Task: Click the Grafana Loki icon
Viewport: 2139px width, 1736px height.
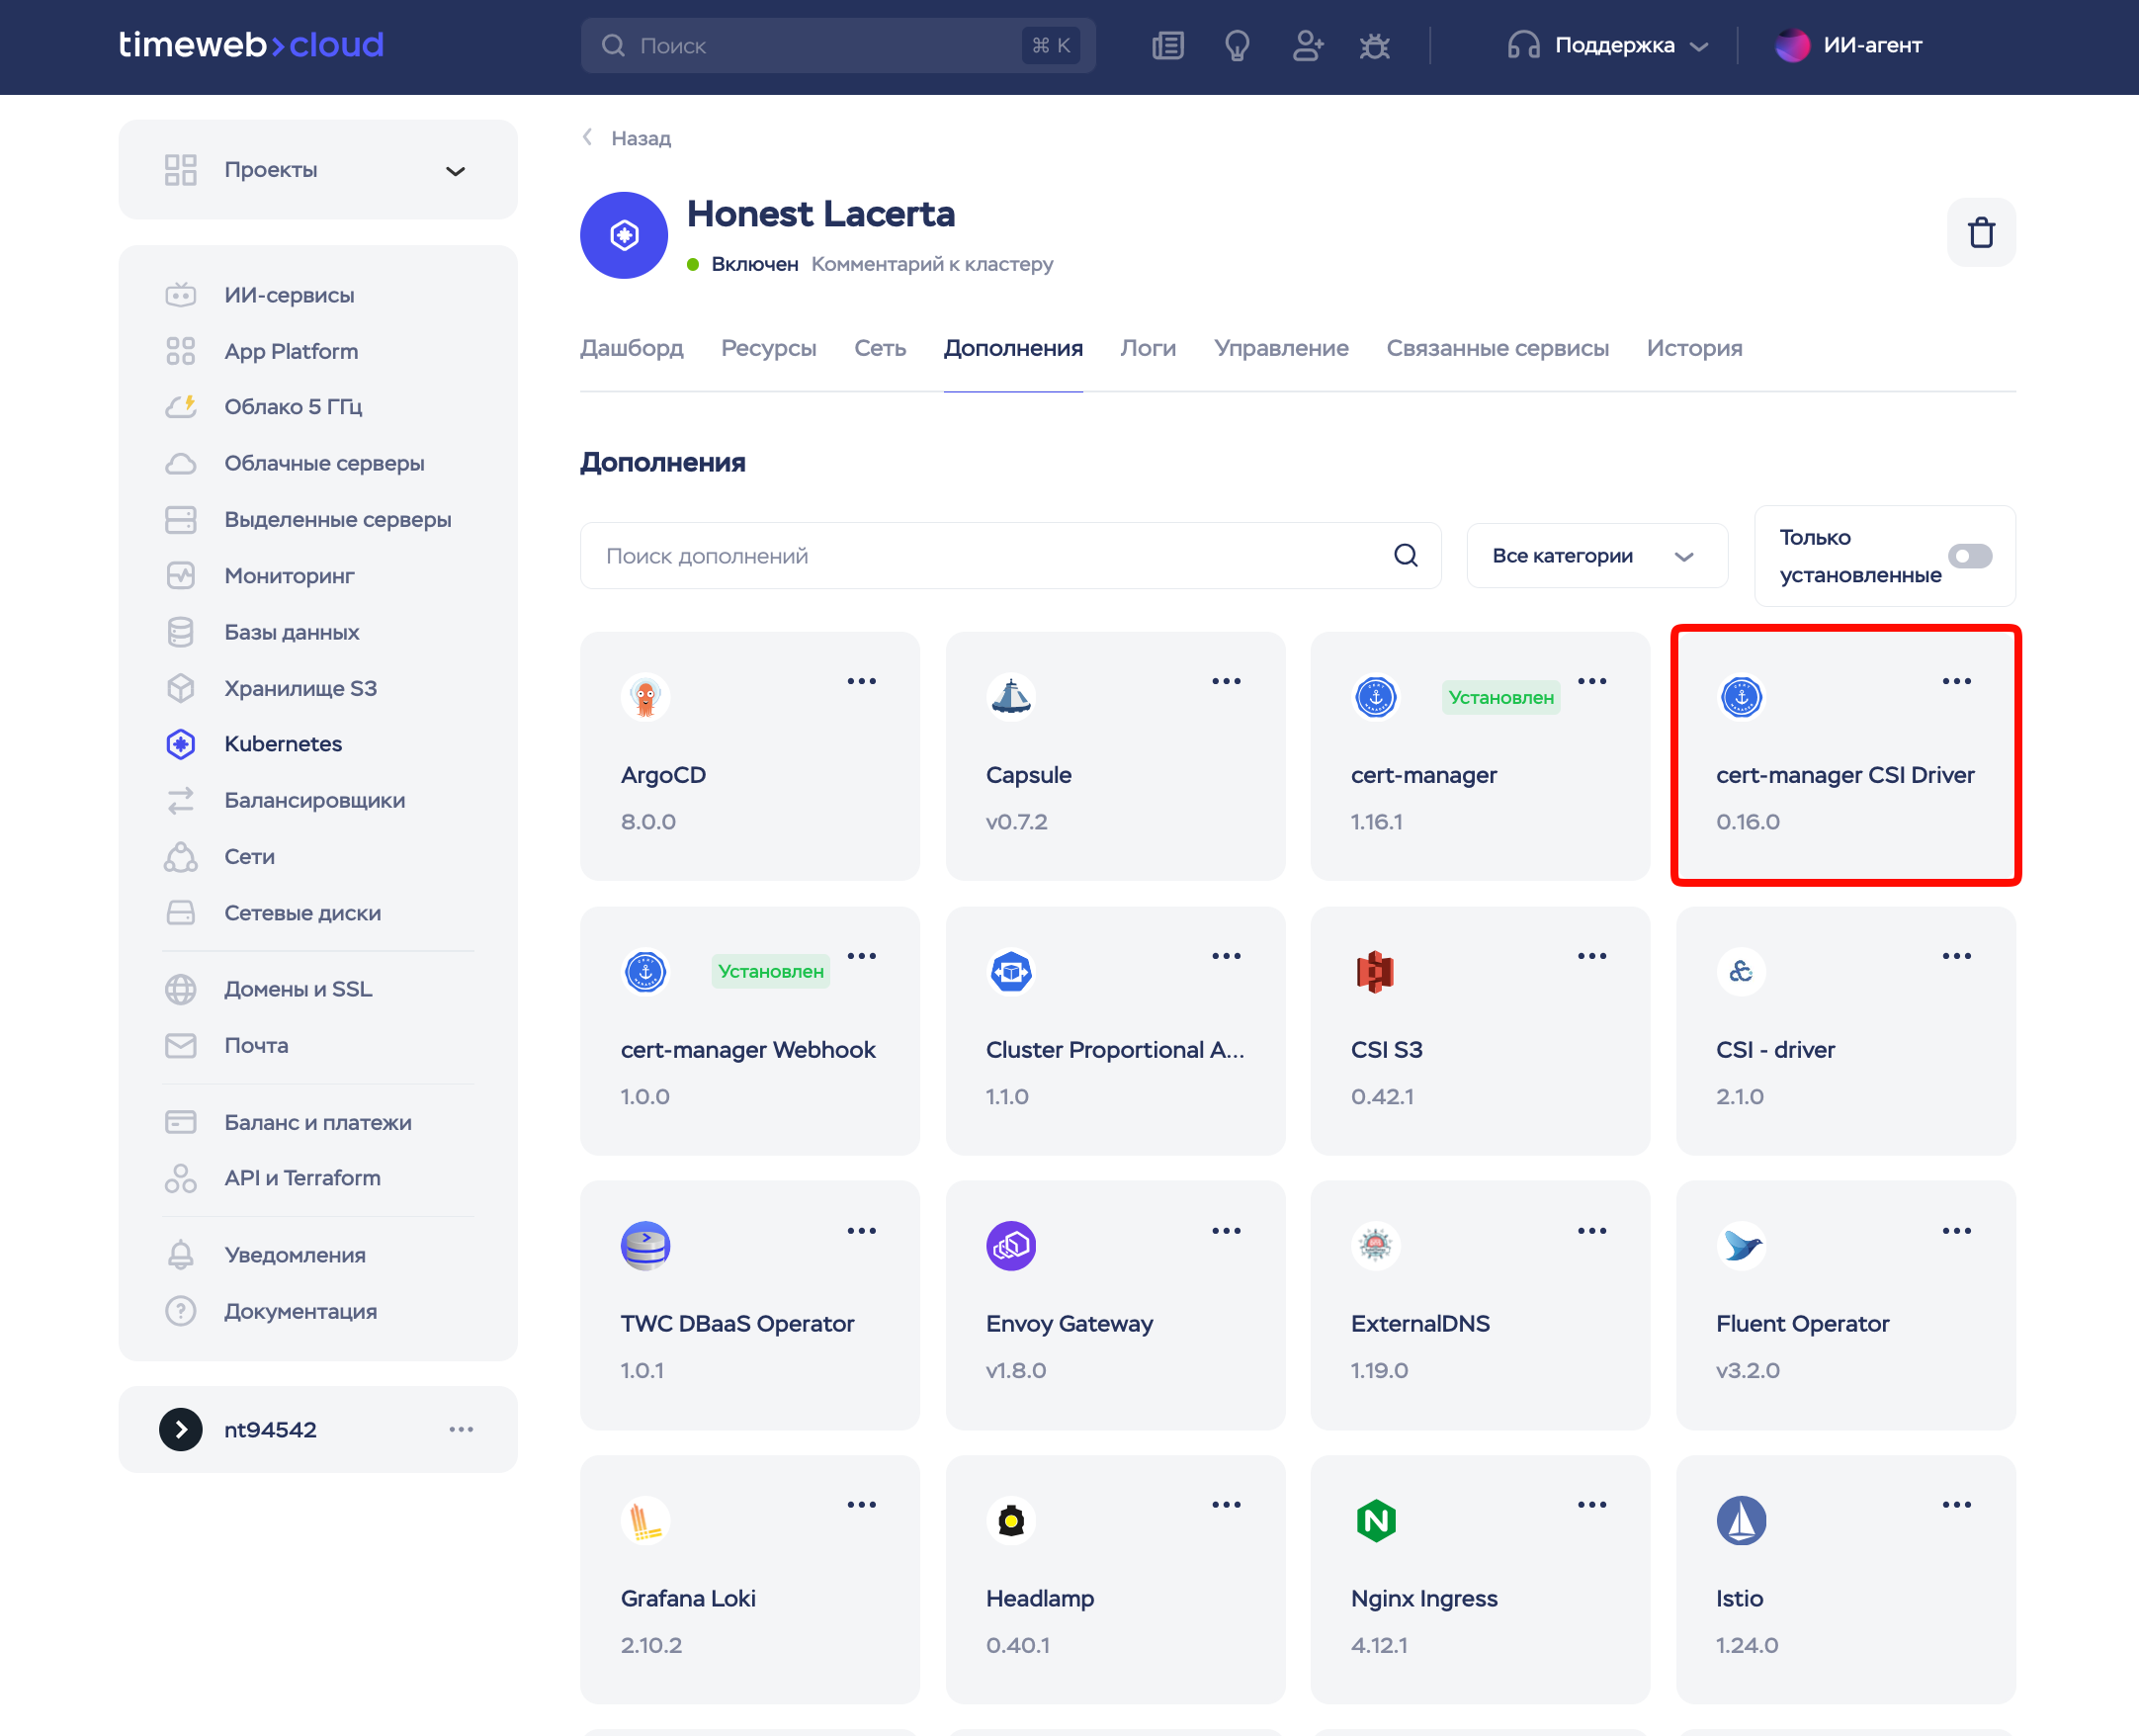Action: click(x=645, y=1520)
